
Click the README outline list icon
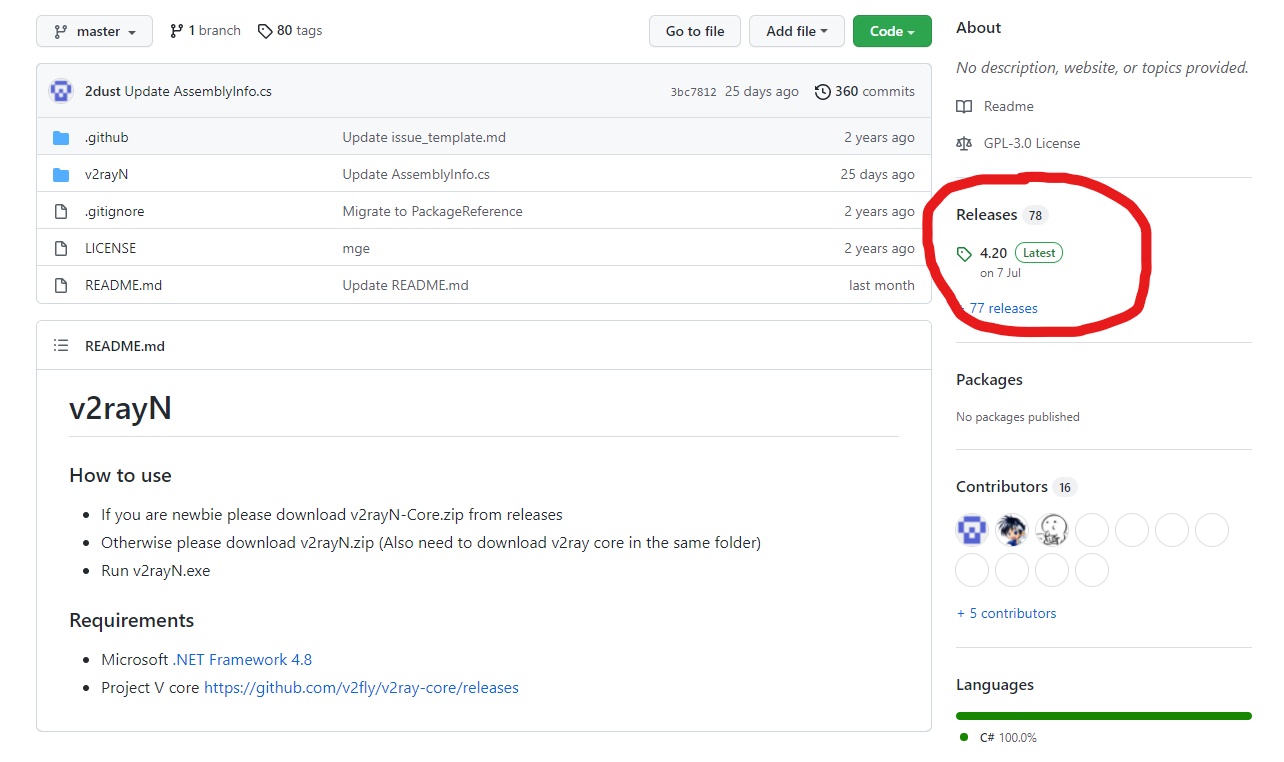[x=61, y=346]
